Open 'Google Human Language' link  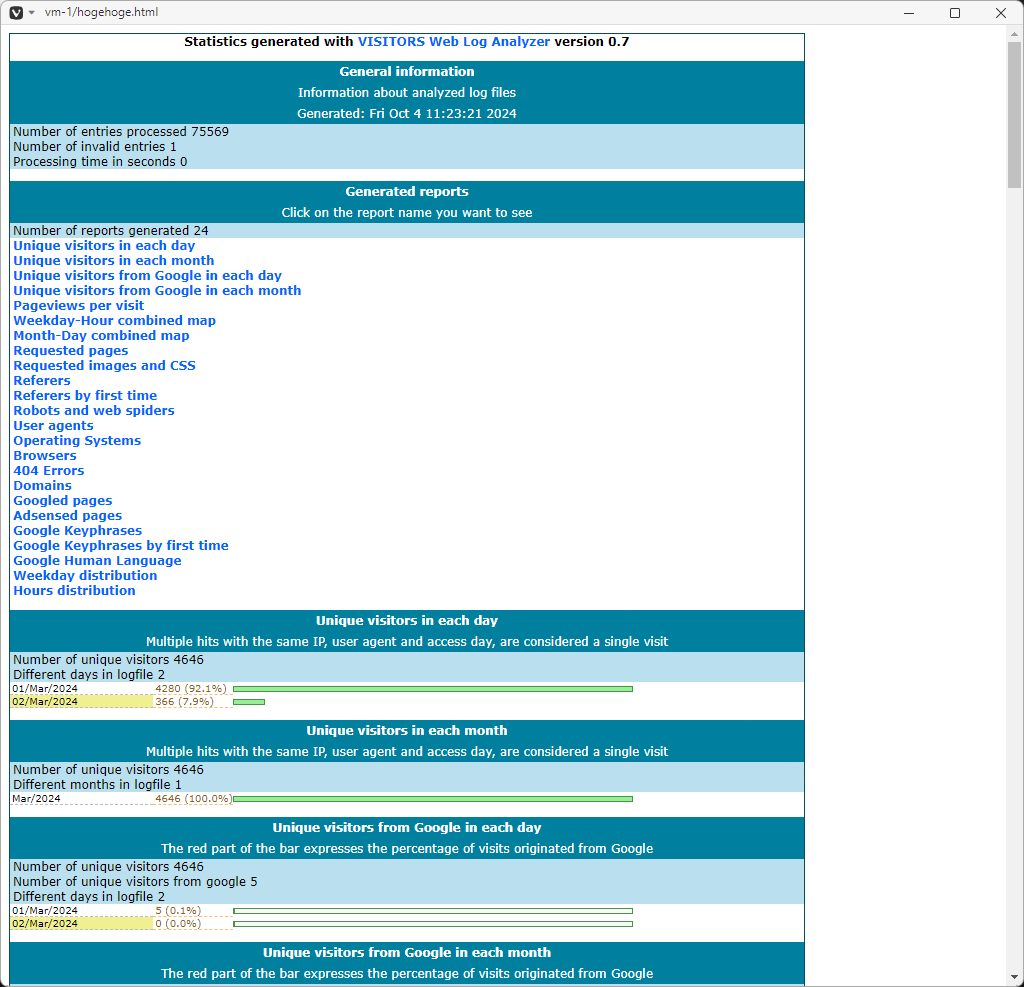[x=97, y=561]
